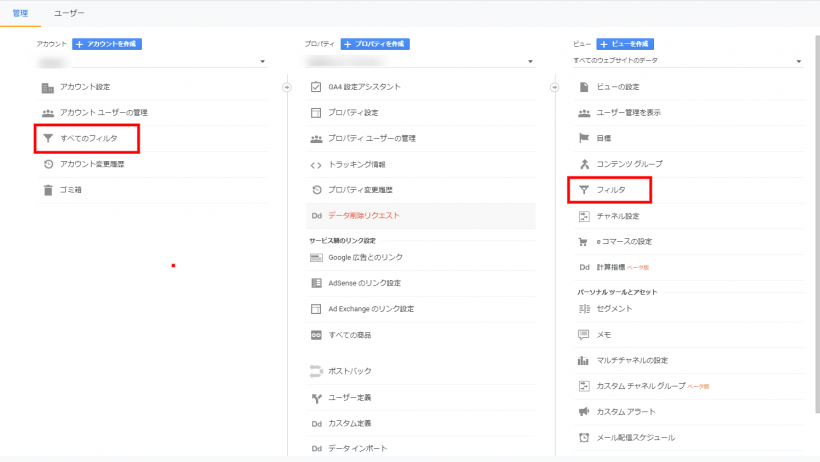Click the GA4 設定アシスタント checkbox icon
Image resolution: width=820 pixels, height=462 pixels.
(316, 87)
